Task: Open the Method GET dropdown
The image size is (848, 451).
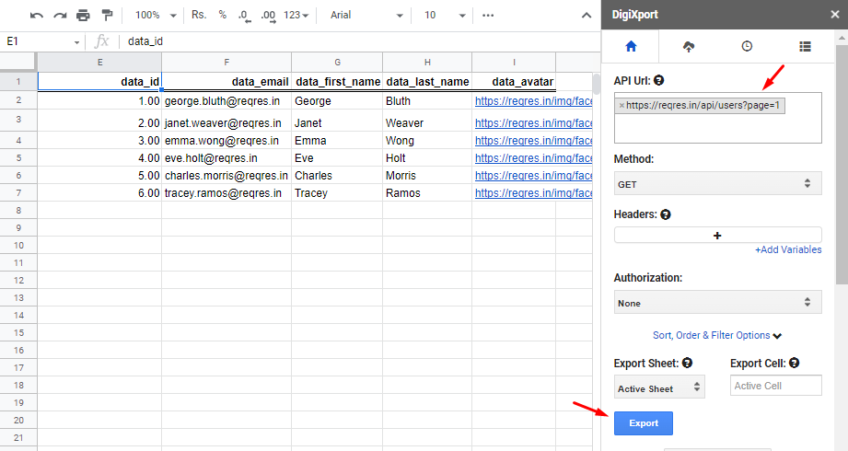Action: pos(717,184)
